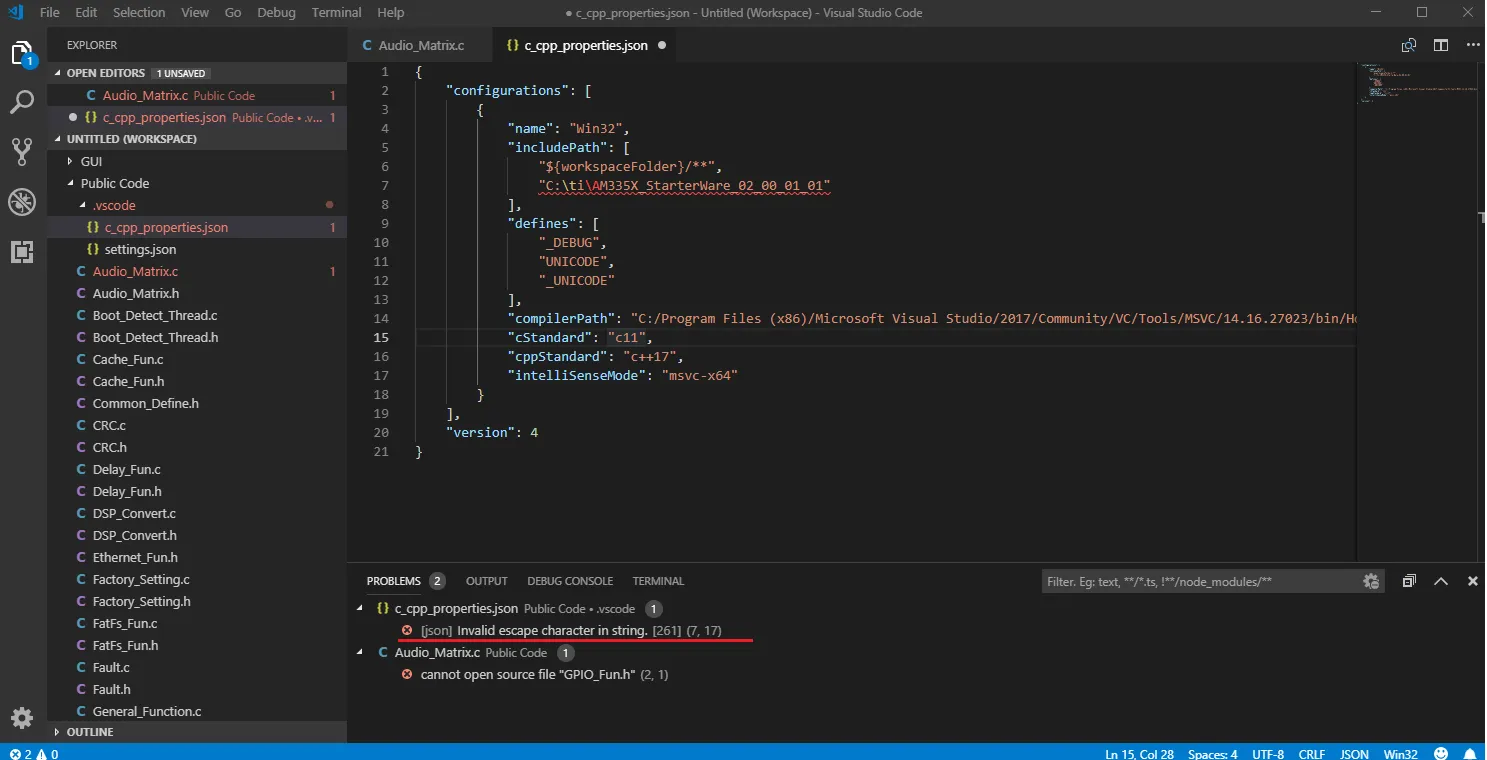The image size is (1487, 760).
Task: Open the Terminal menu
Action: (336, 13)
